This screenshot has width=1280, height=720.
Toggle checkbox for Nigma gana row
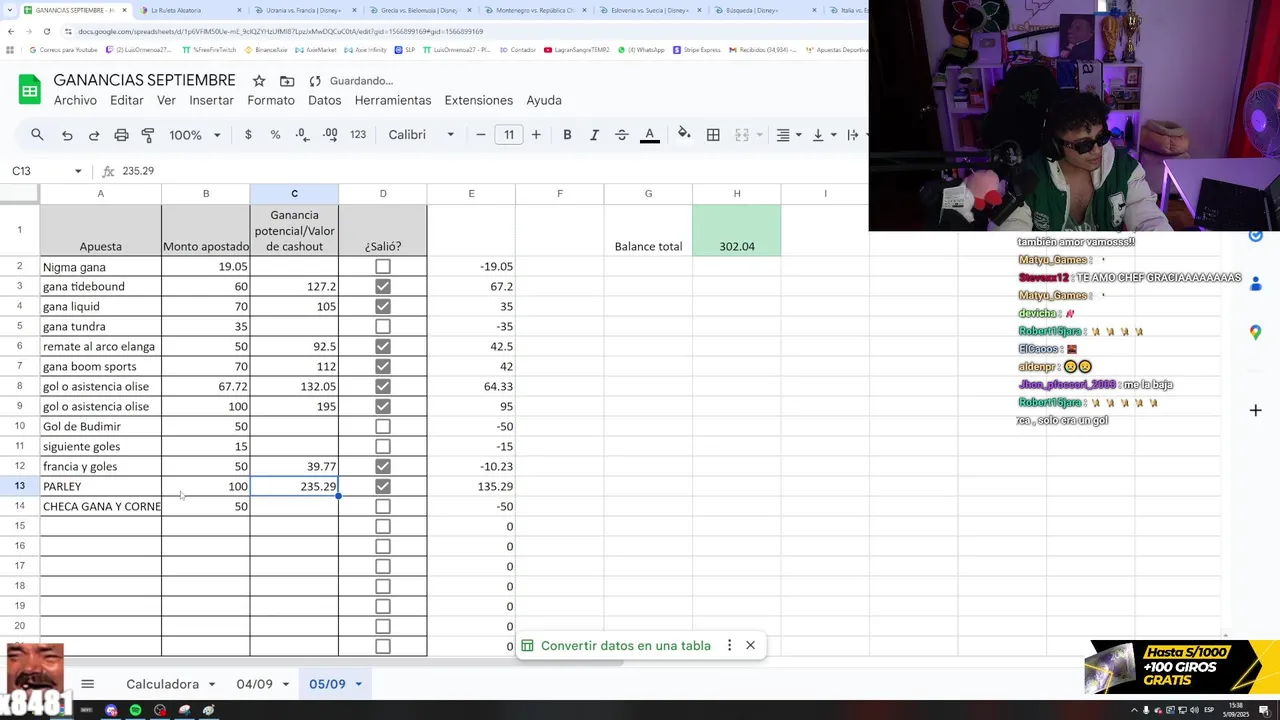[x=383, y=267]
